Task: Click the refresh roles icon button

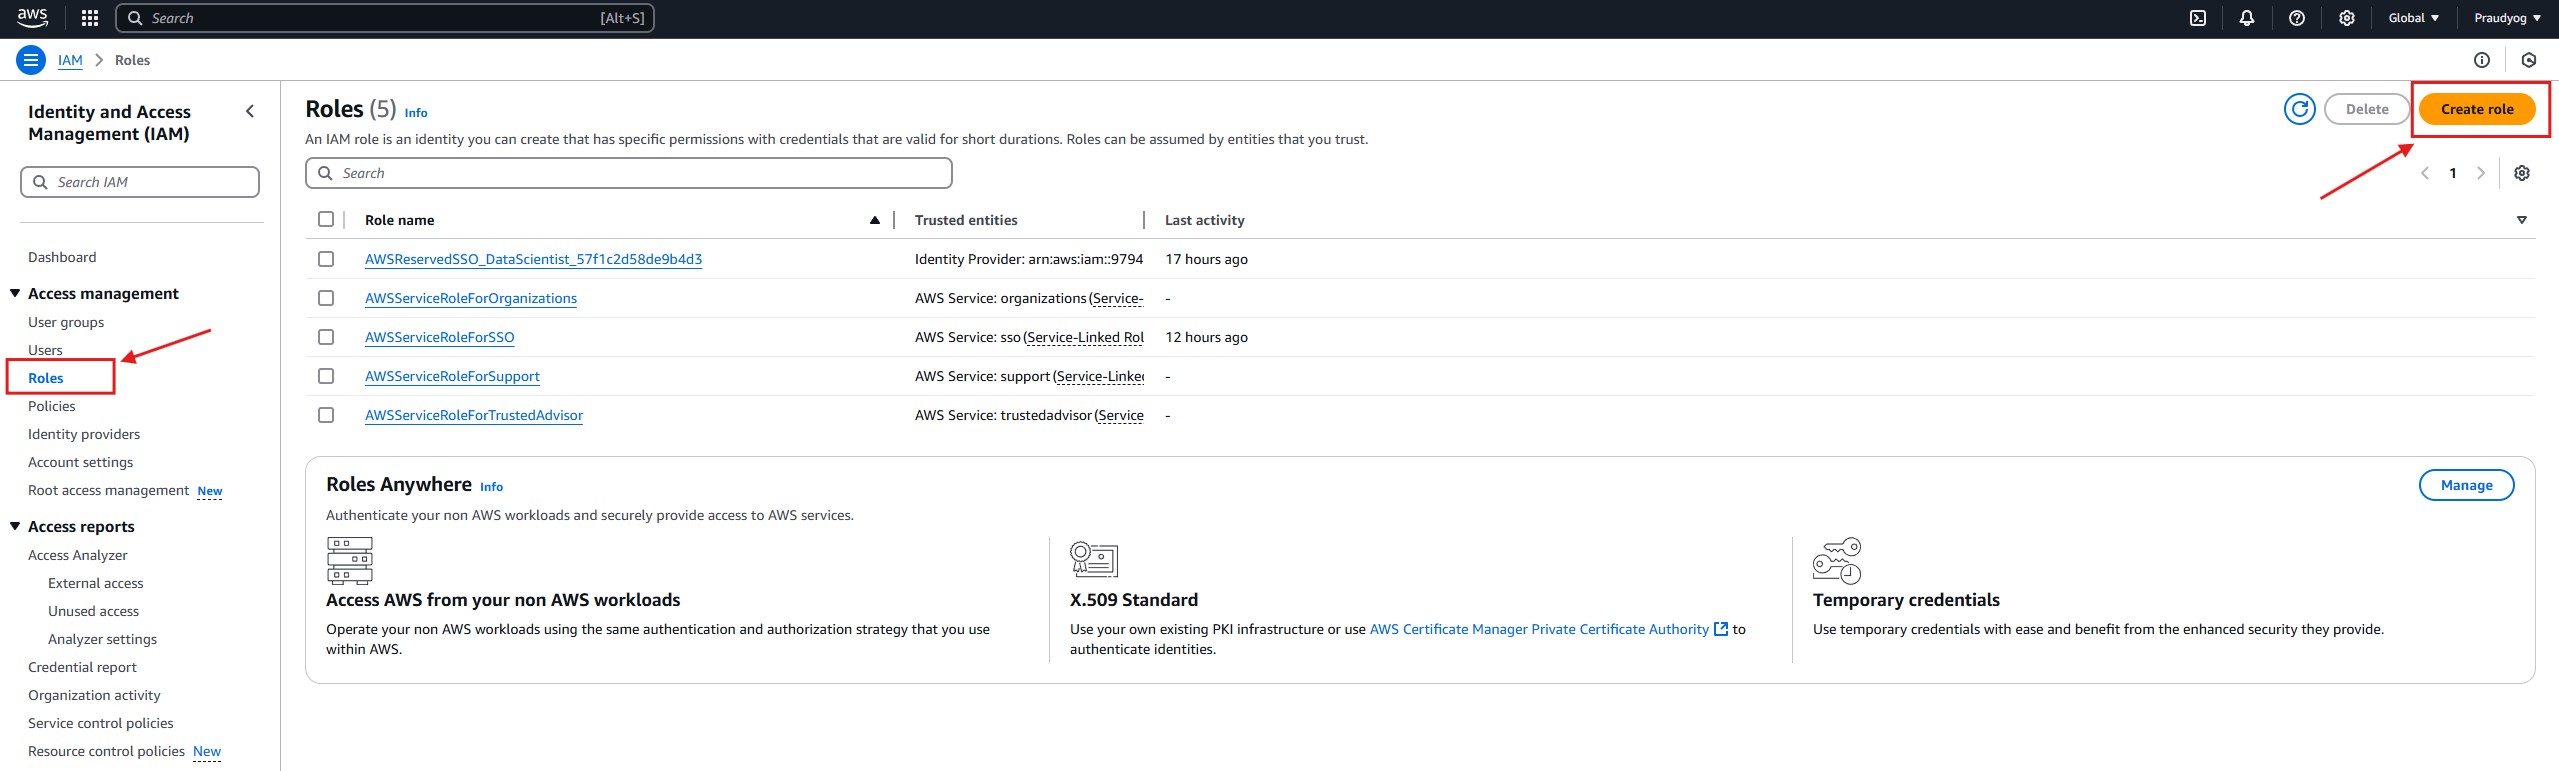Action: point(2299,109)
